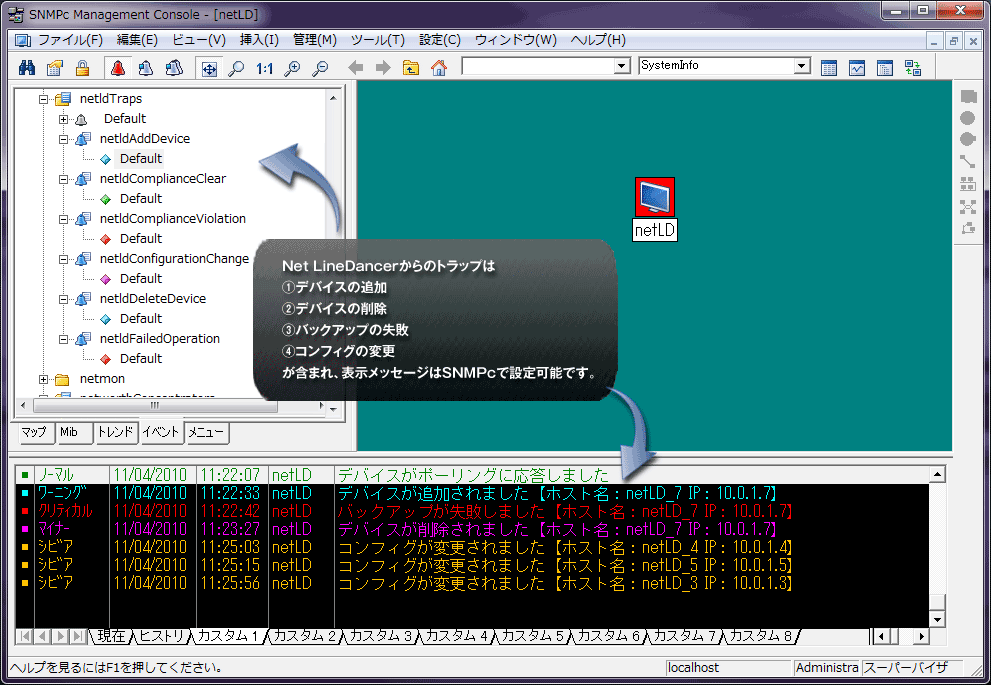Image resolution: width=991 pixels, height=685 pixels.
Task: Click the red diamond under netldFailedOperation
Action: pyautogui.click(x=106, y=359)
